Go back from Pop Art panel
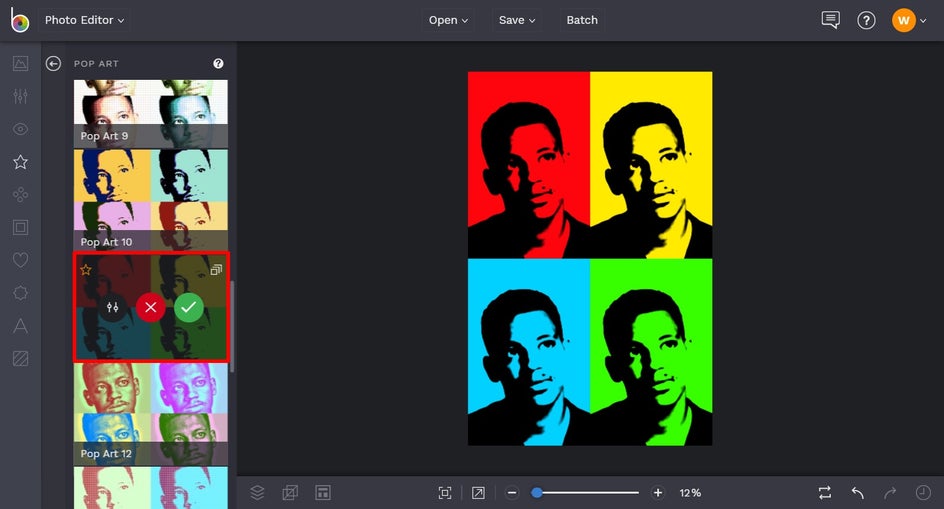Image resolution: width=944 pixels, height=509 pixels. point(53,63)
